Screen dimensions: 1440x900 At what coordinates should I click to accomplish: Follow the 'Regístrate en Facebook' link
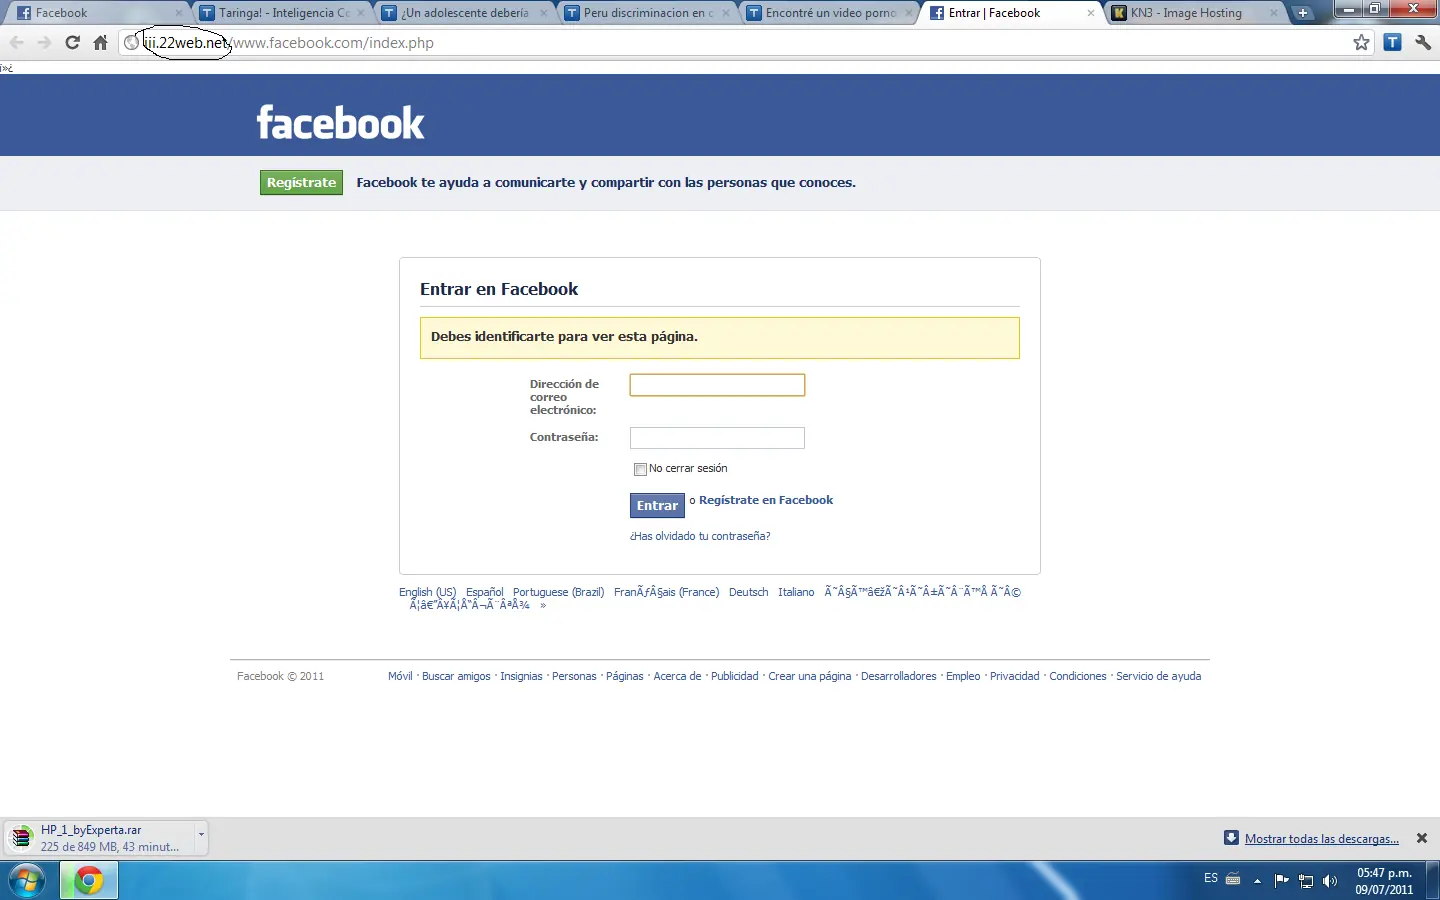(x=766, y=500)
